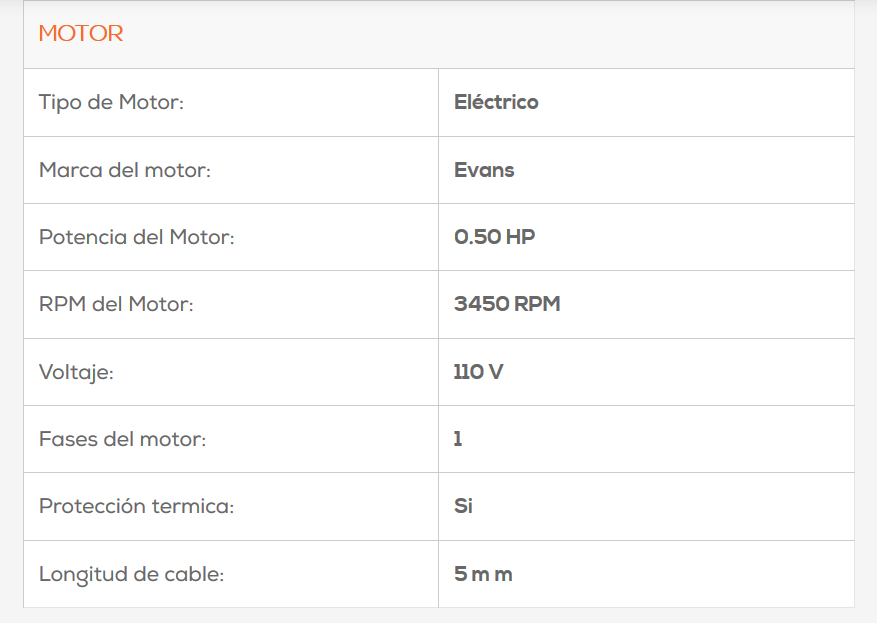Select the "1" phases value
This screenshot has height=623, width=877.
(458, 439)
